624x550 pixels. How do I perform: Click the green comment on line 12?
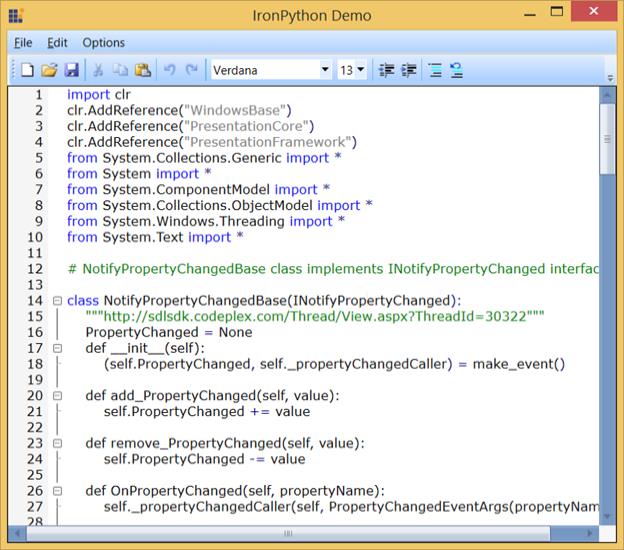click(x=333, y=269)
